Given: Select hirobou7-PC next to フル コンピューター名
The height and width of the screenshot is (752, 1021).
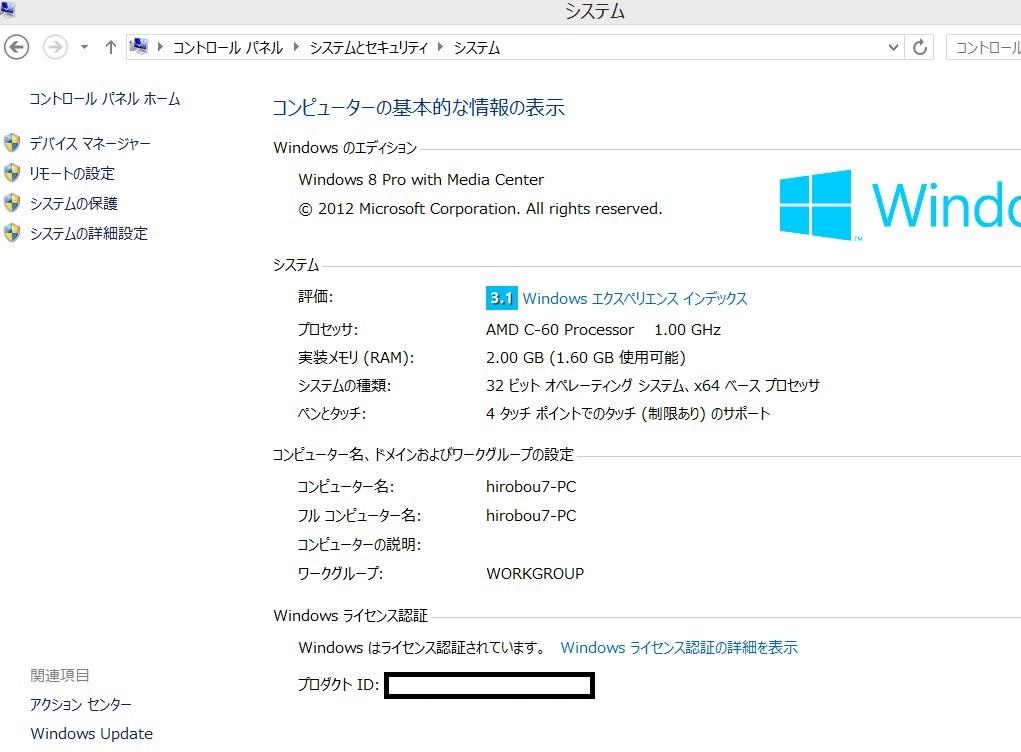Looking at the screenshot, I should [x=531, y=516].
